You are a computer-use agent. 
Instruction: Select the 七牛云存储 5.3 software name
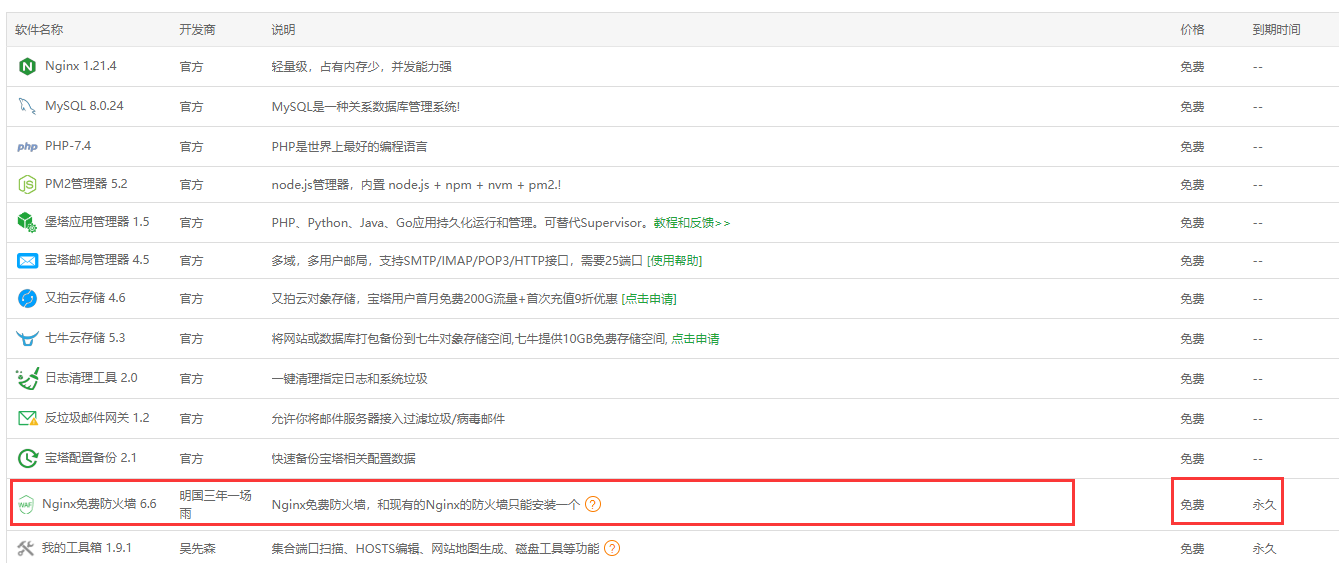click(x=85, y=338)
